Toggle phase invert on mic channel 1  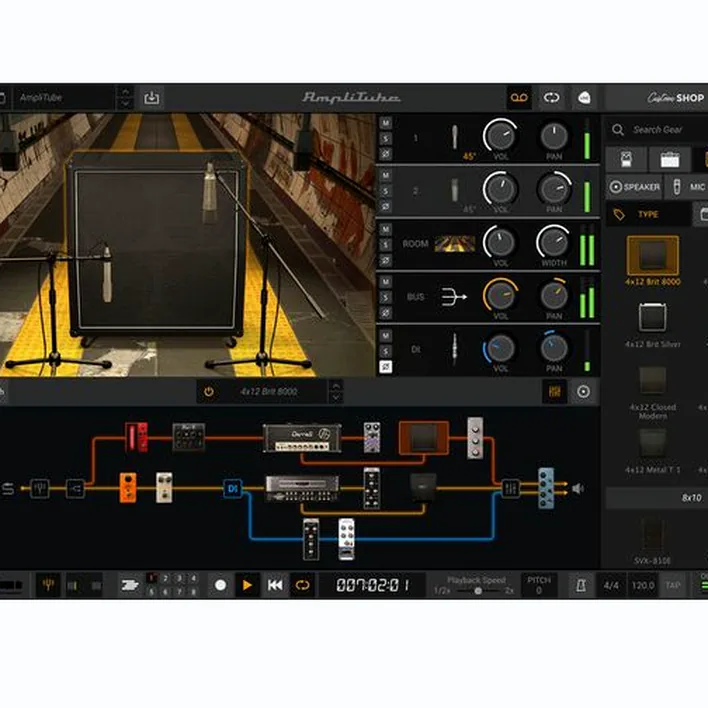tap(386, 154)
